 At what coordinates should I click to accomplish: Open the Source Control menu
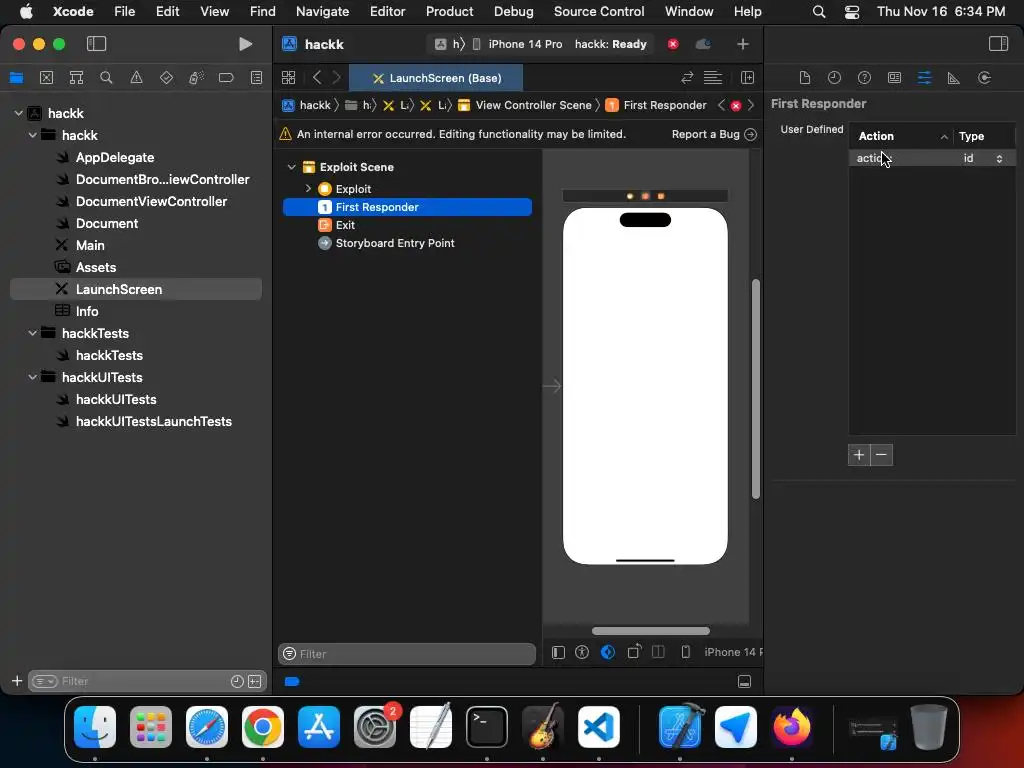coord(599,11)
